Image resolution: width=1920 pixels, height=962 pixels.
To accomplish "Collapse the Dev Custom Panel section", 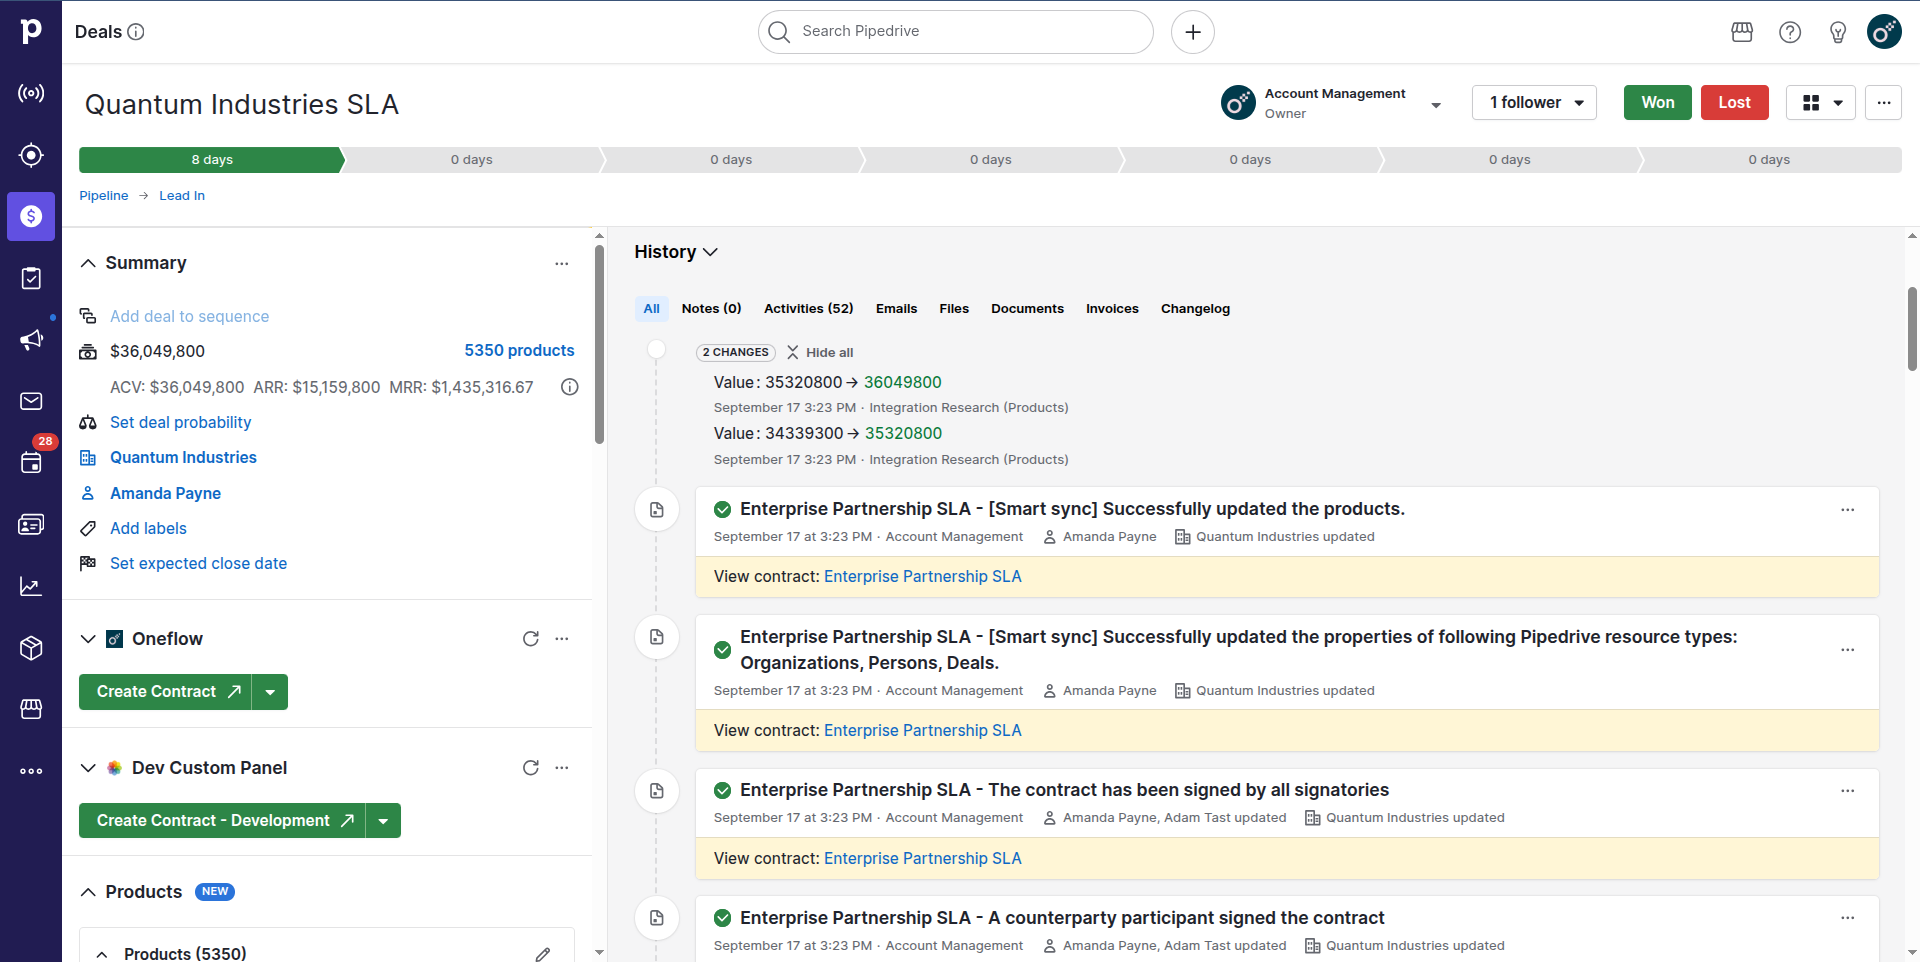I will pos(88,768).
